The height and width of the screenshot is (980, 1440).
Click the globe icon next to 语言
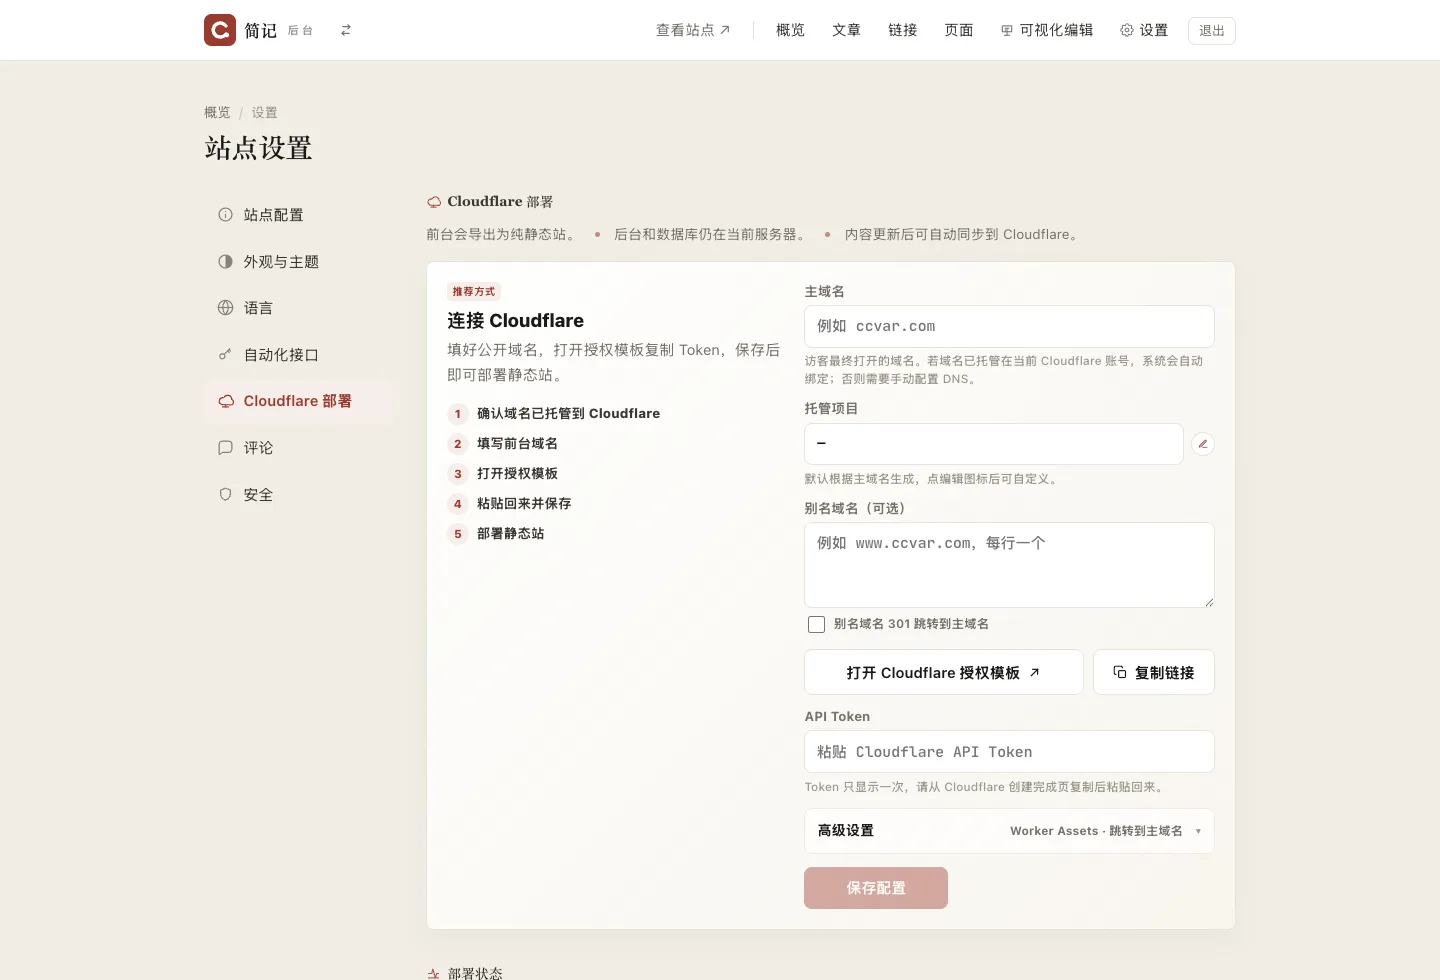pos(225,308)
